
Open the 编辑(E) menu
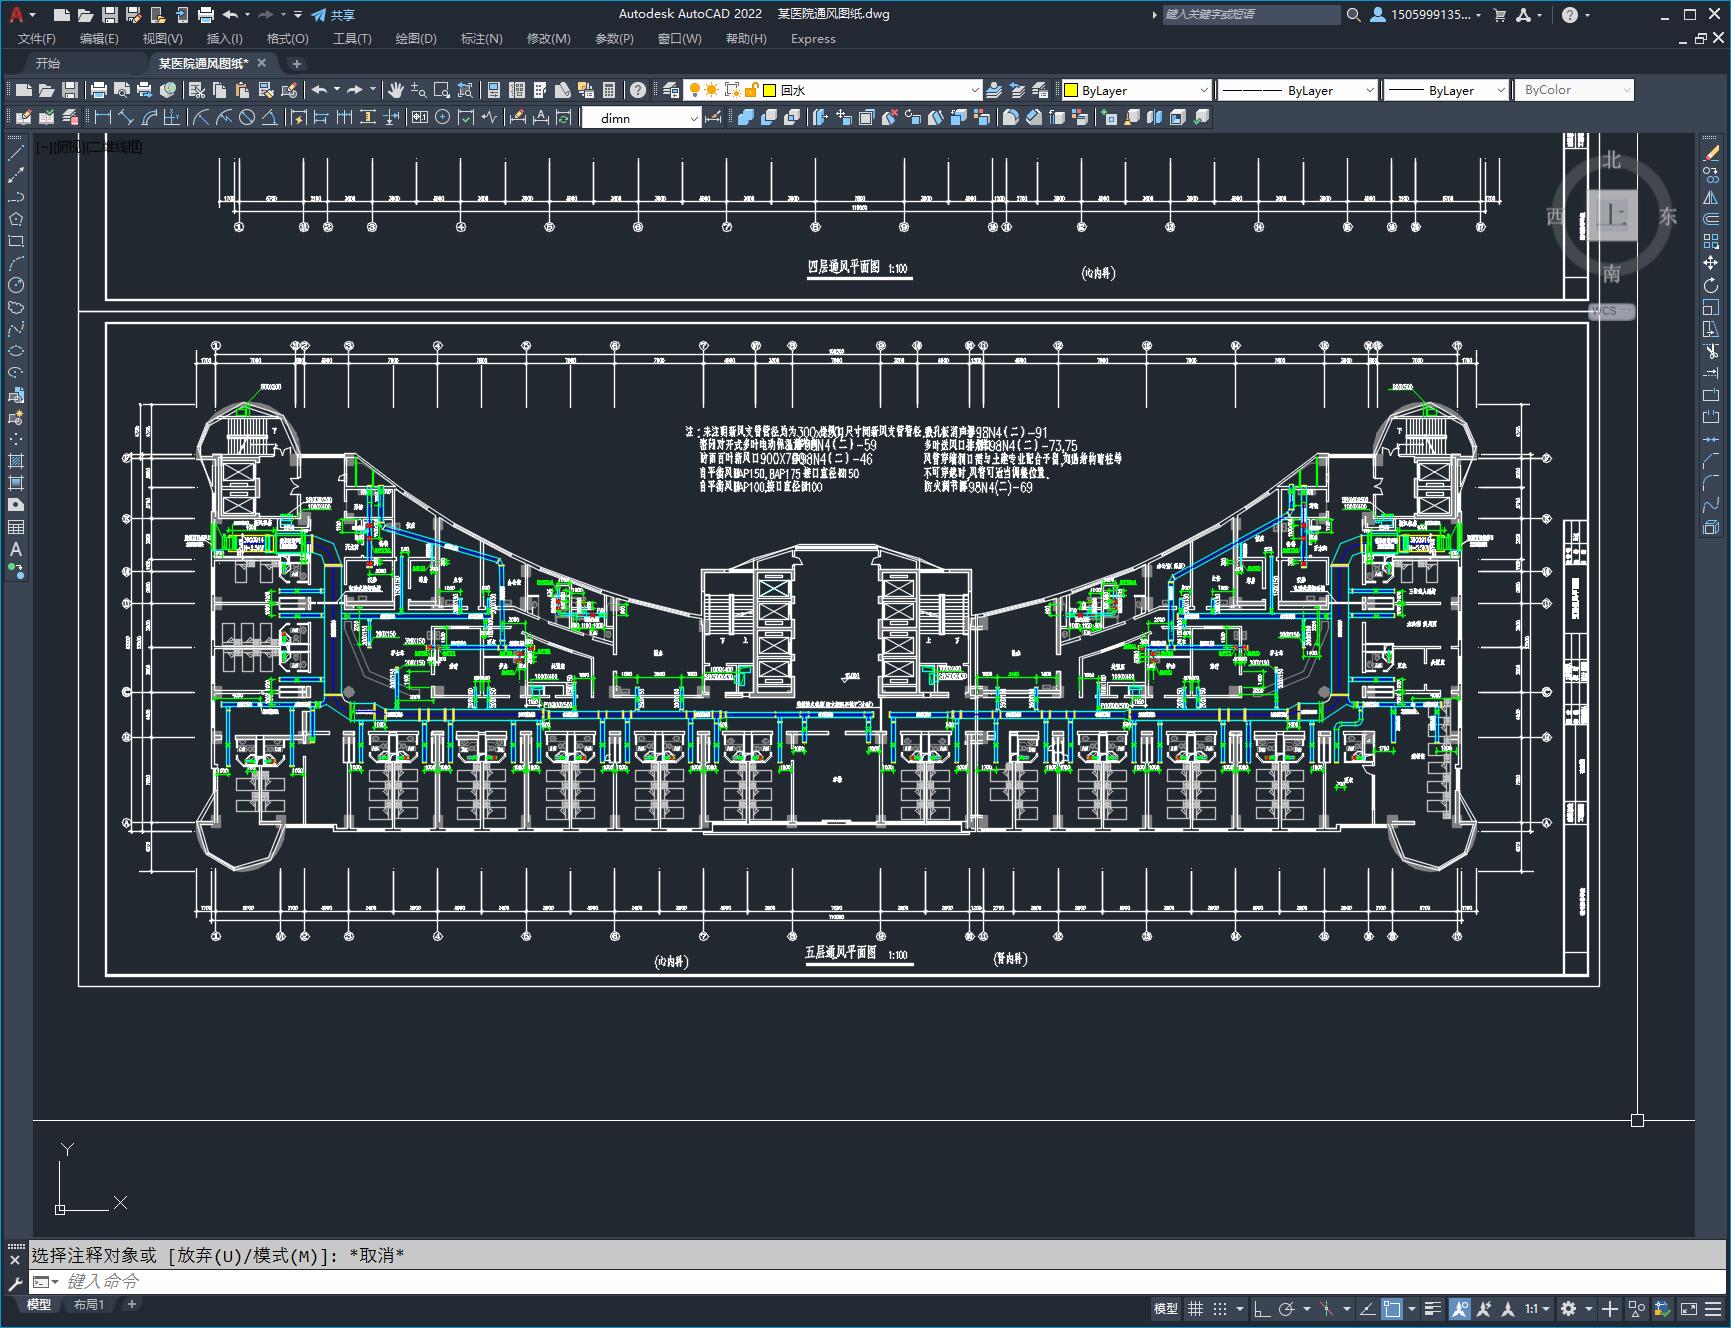(x=99, y=38)
